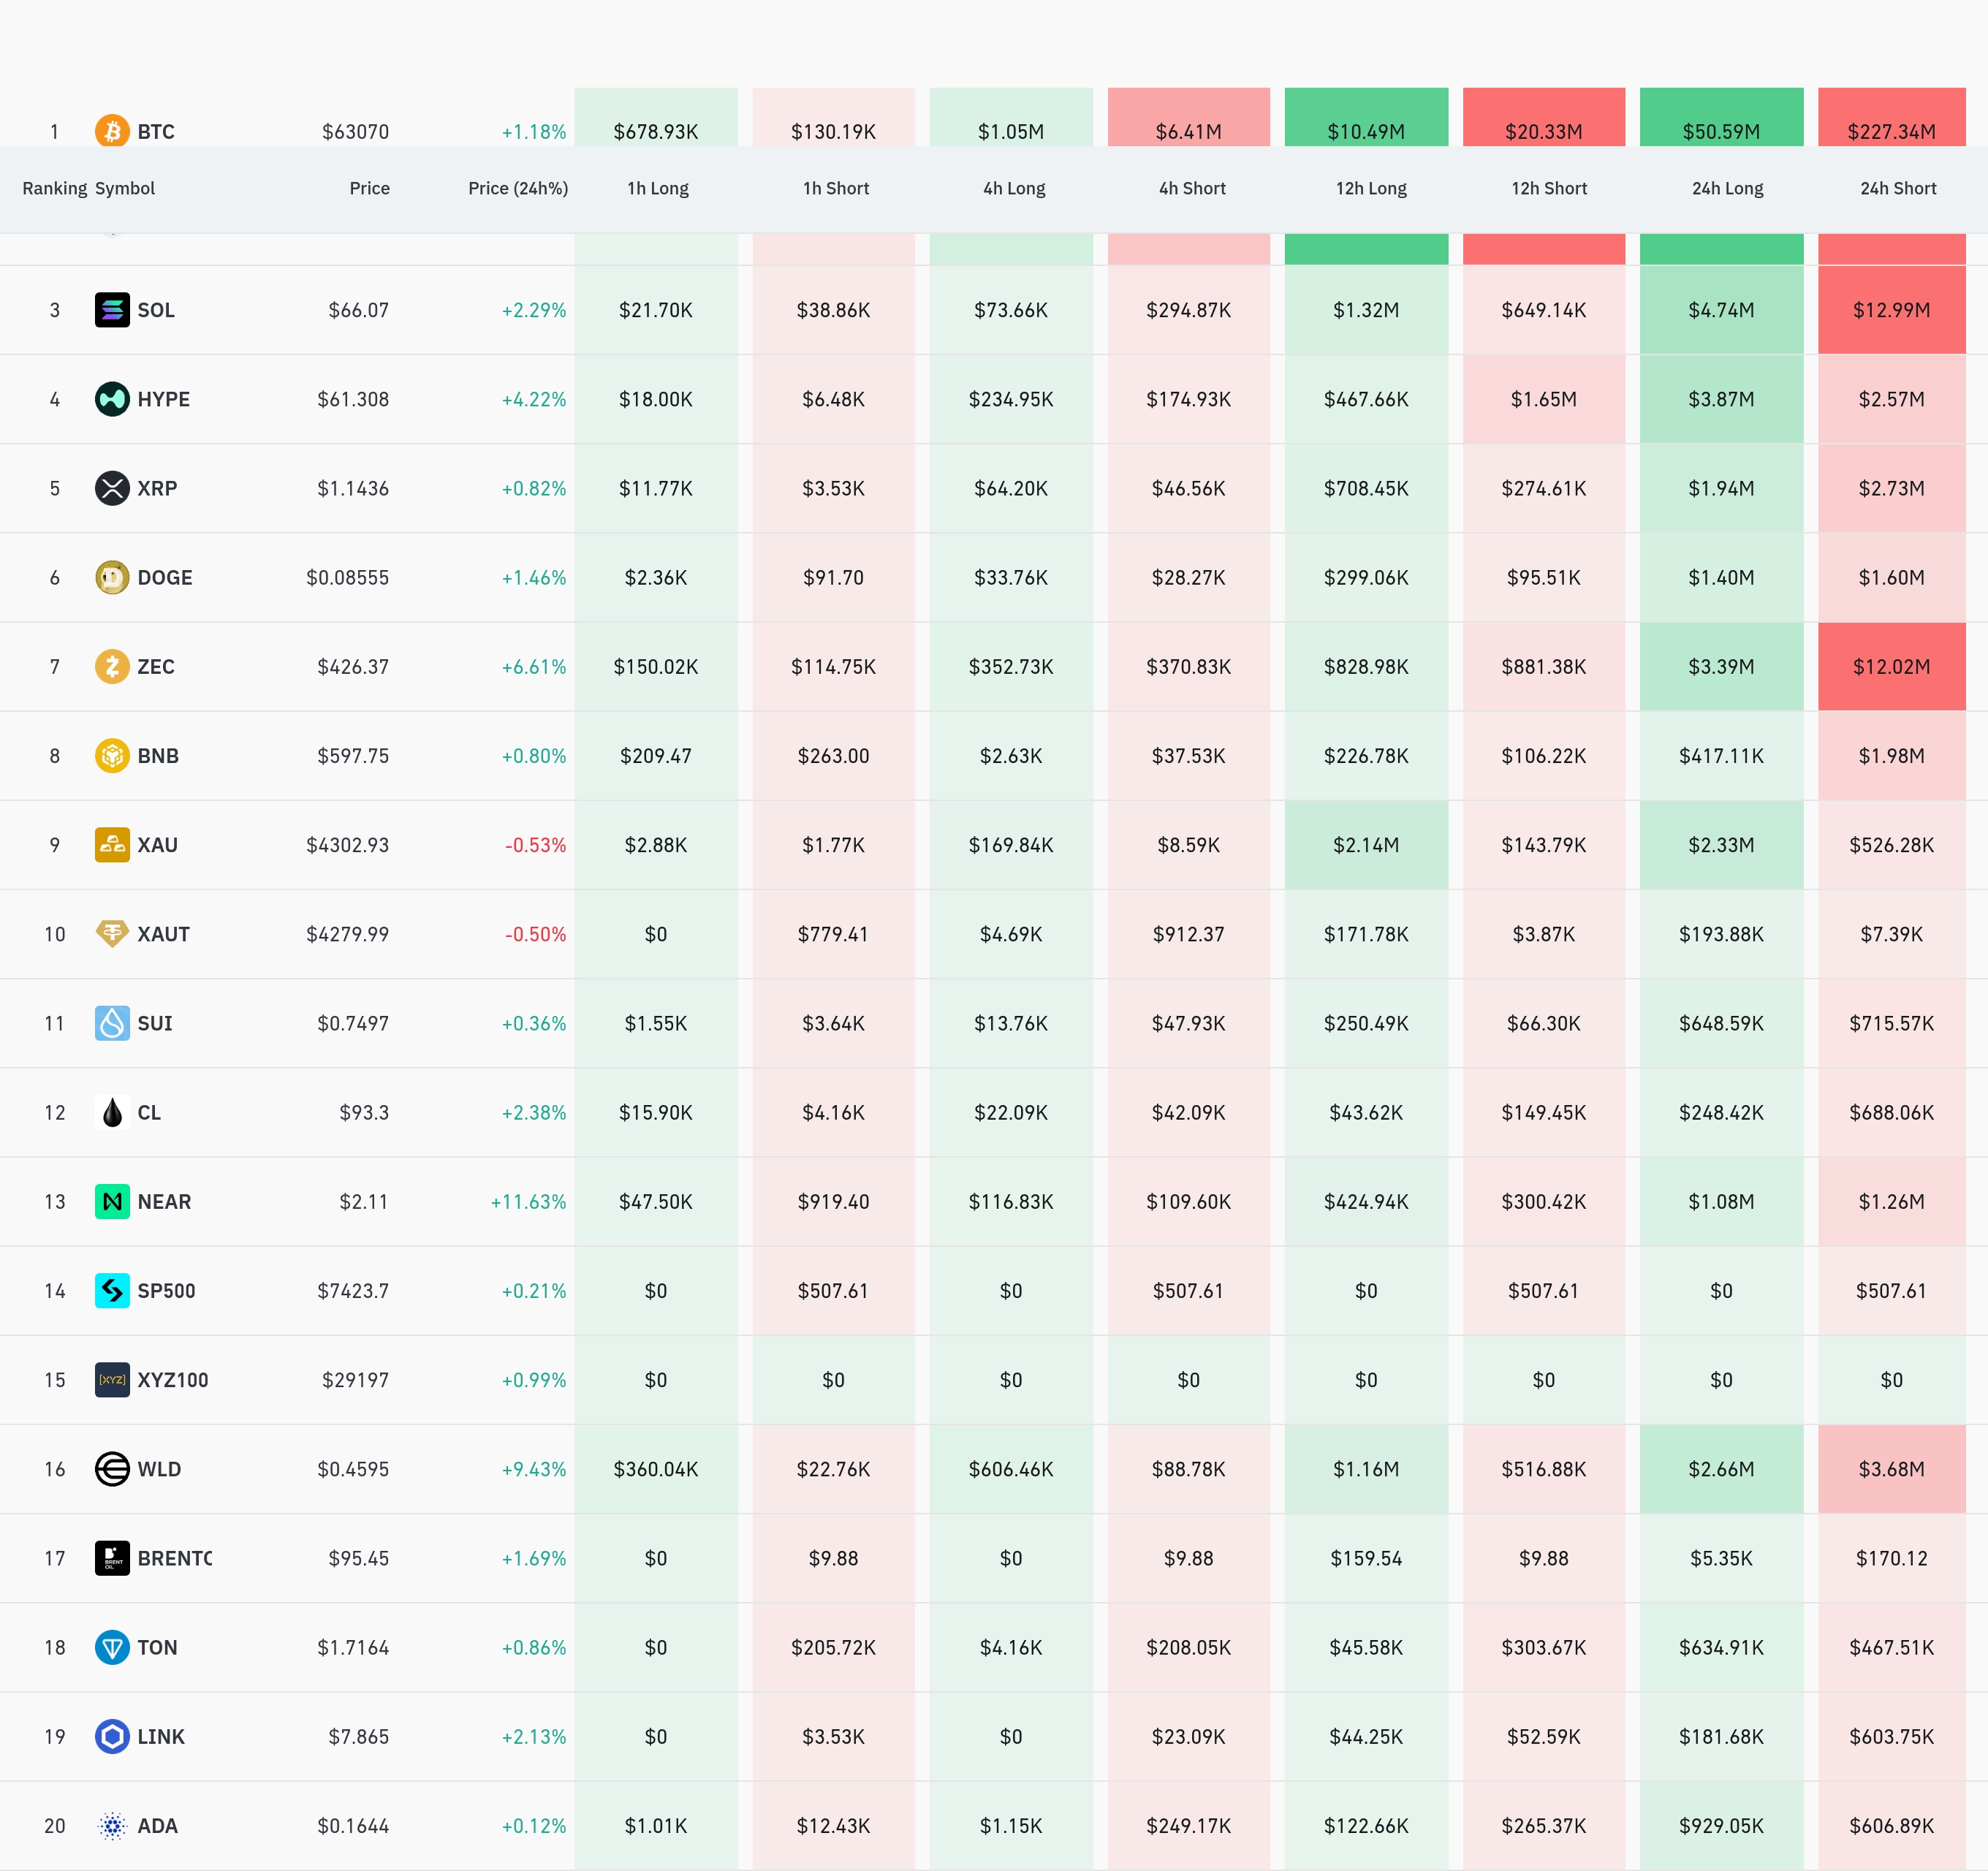Select the HYPE token icon

(112, 399)
